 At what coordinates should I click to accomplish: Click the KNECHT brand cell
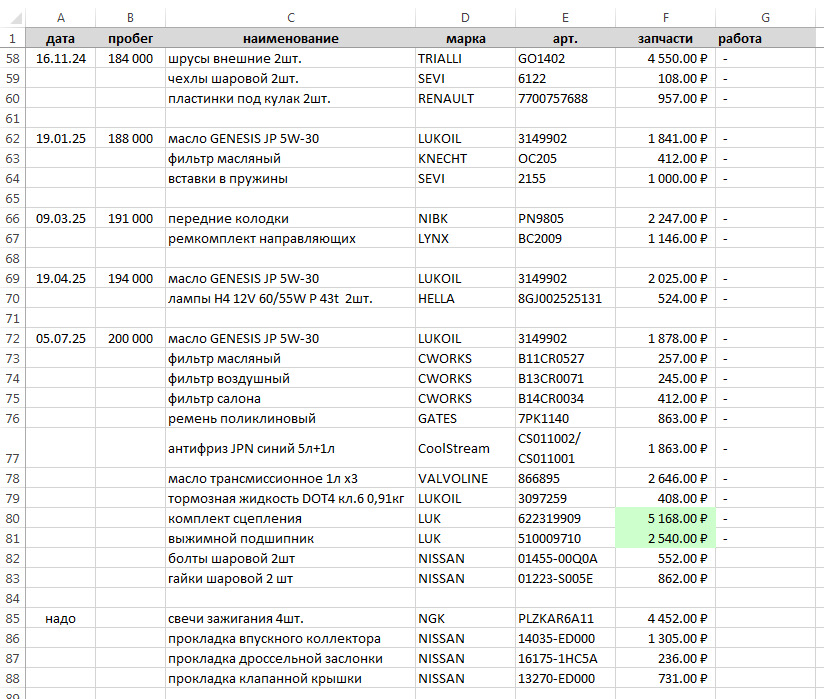click(465, 158)
